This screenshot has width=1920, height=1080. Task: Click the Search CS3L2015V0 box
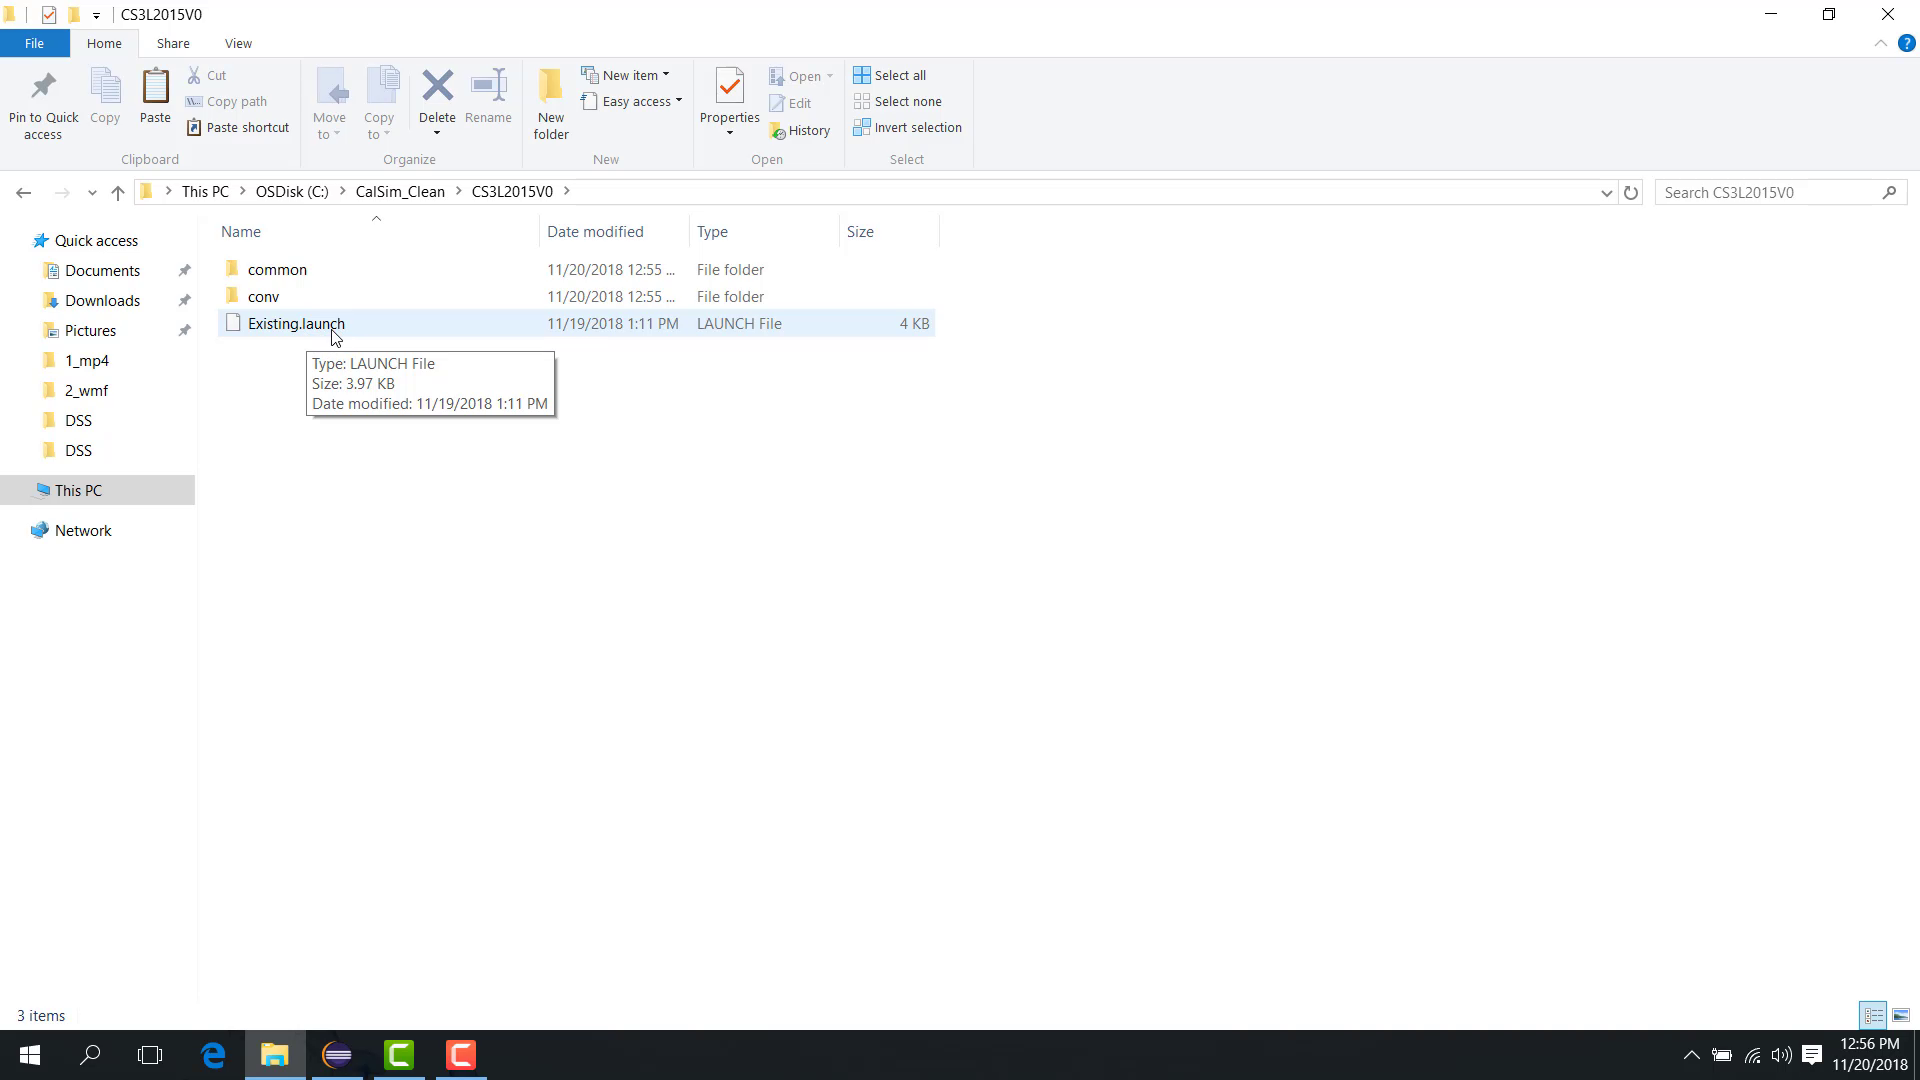point(1779,192)
